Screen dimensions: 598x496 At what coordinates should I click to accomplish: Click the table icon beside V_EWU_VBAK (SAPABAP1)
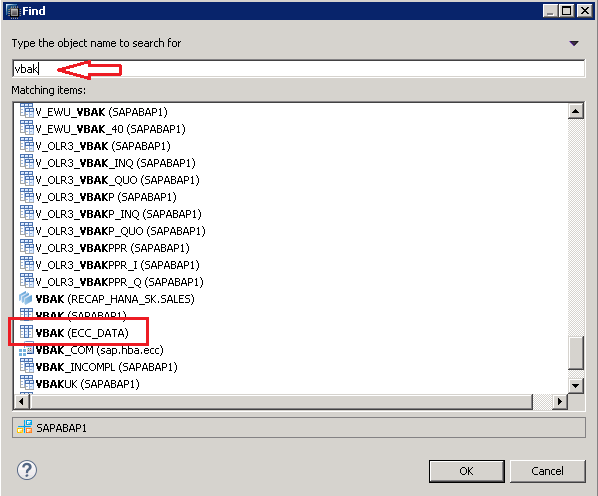(x=27, y=111)
